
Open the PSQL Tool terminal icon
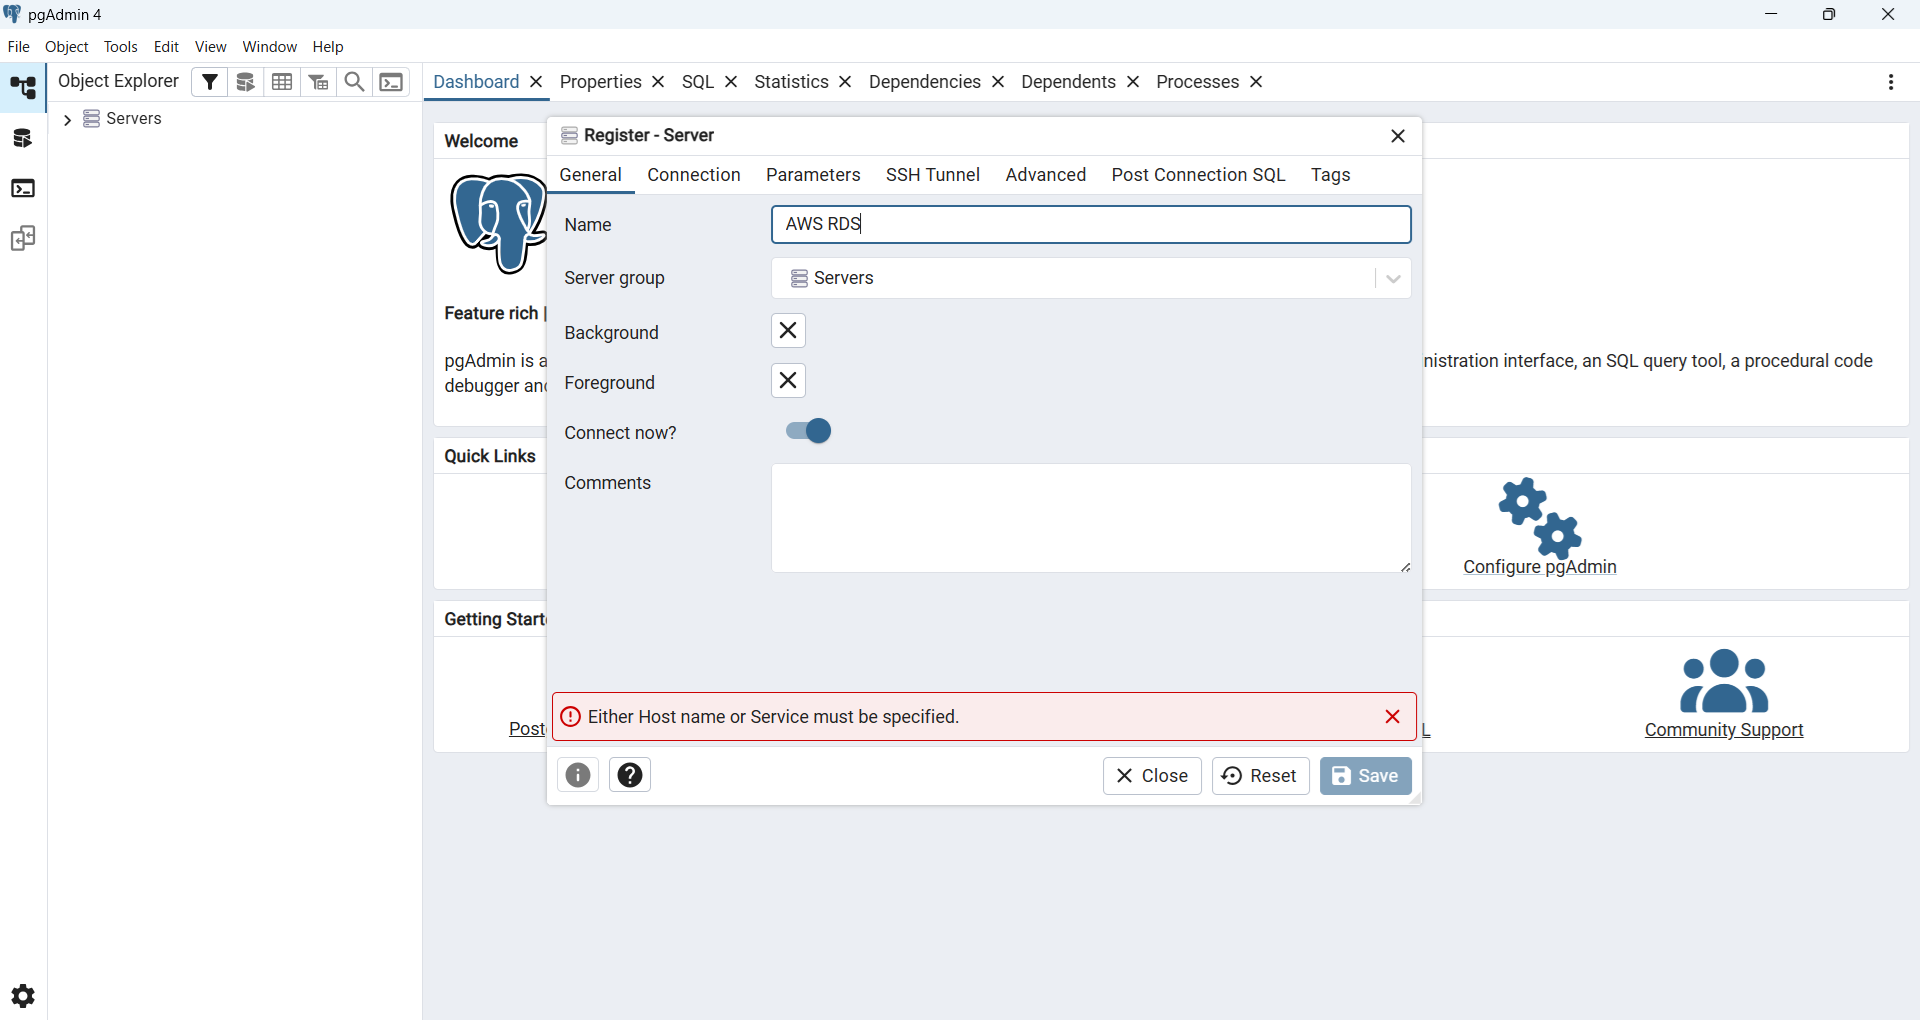392,82
